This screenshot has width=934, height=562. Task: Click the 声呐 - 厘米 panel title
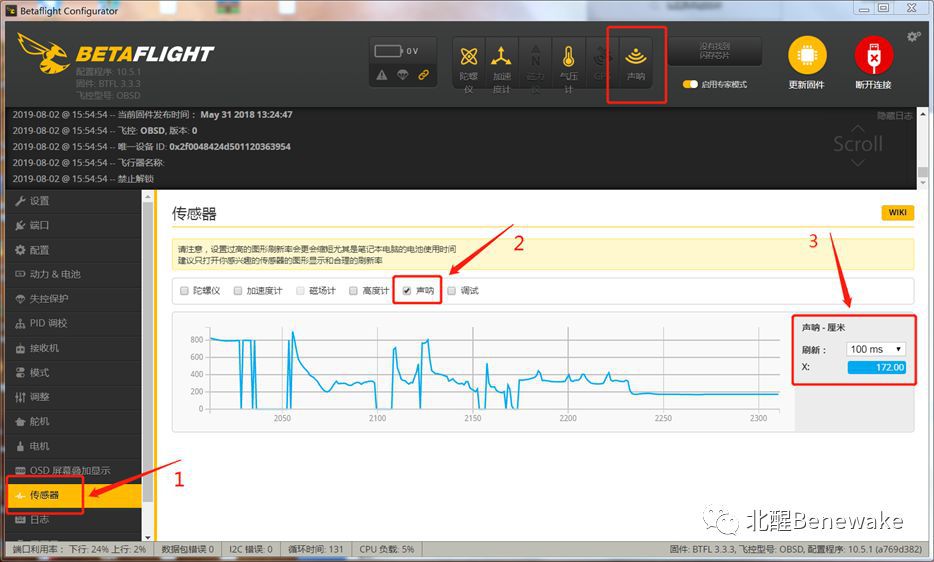tap(823, 328)
